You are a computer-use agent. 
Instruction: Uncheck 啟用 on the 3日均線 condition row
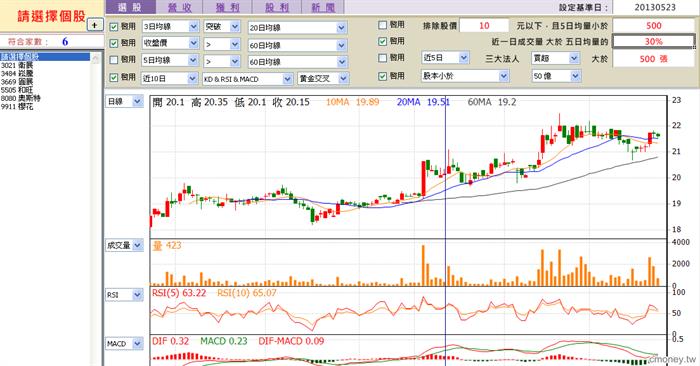click(x=114, y=27)
